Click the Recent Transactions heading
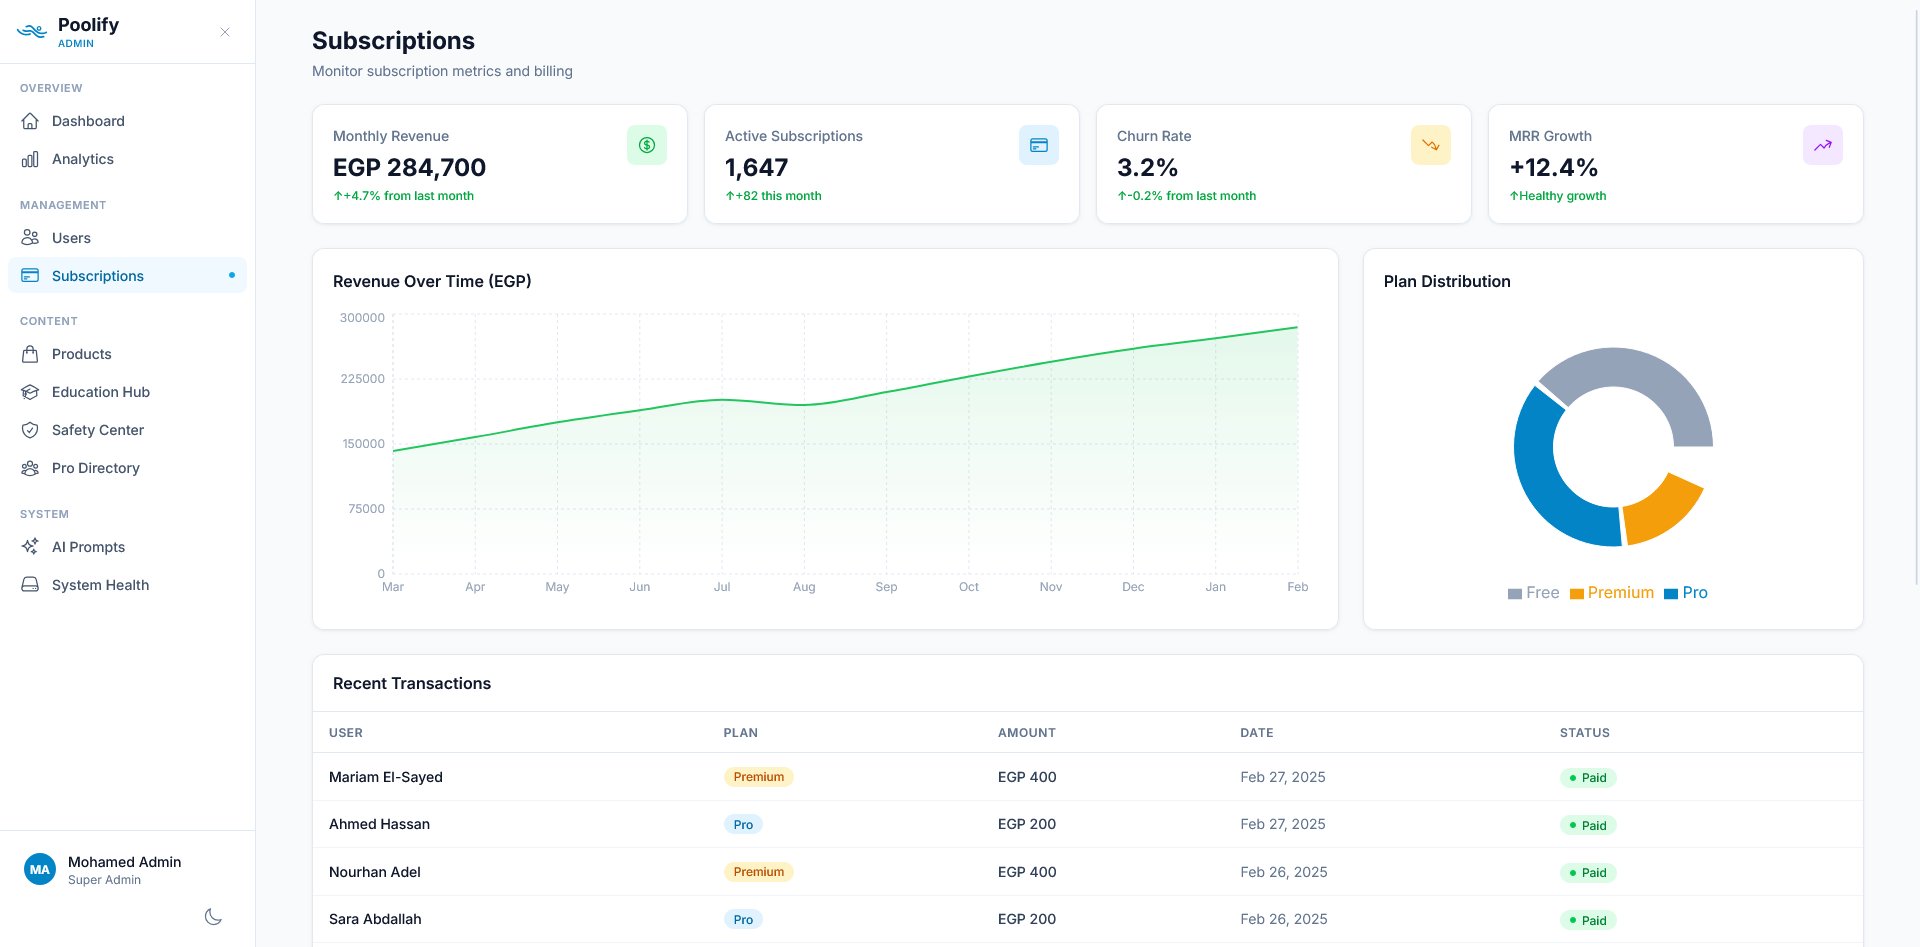The height and width of the screenshot is (947, 1920). click(x=412, y=683)
